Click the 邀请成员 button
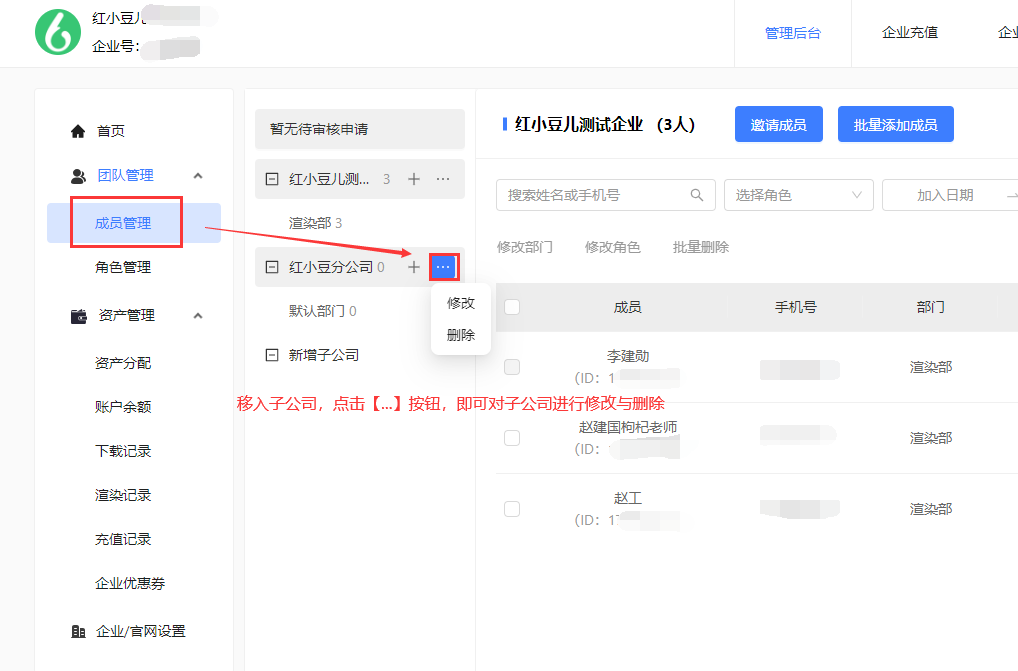 (x=778, y=124)
